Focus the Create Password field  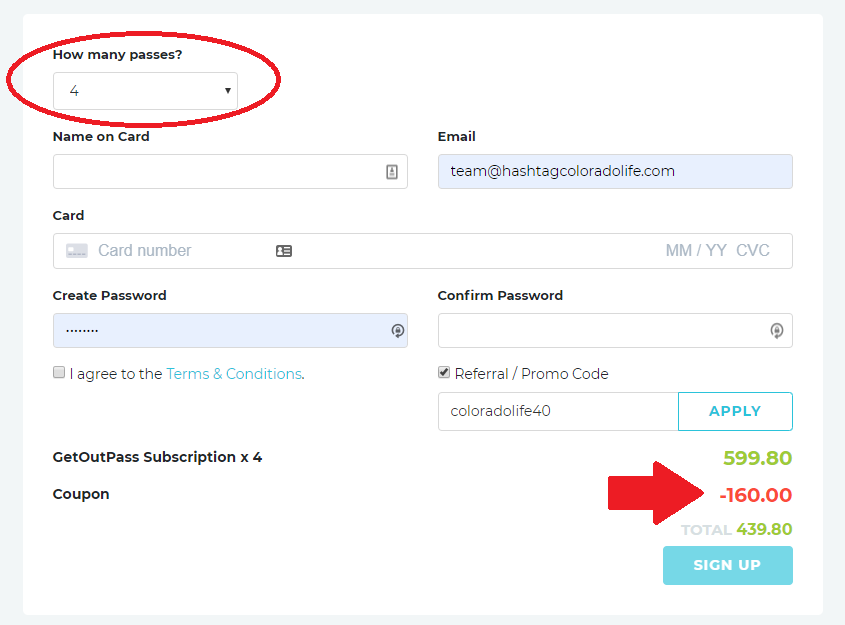tap(230, 330)
